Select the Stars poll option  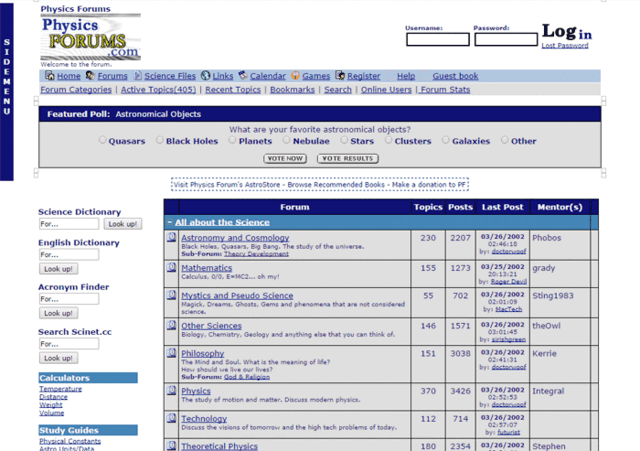(344, 140)
